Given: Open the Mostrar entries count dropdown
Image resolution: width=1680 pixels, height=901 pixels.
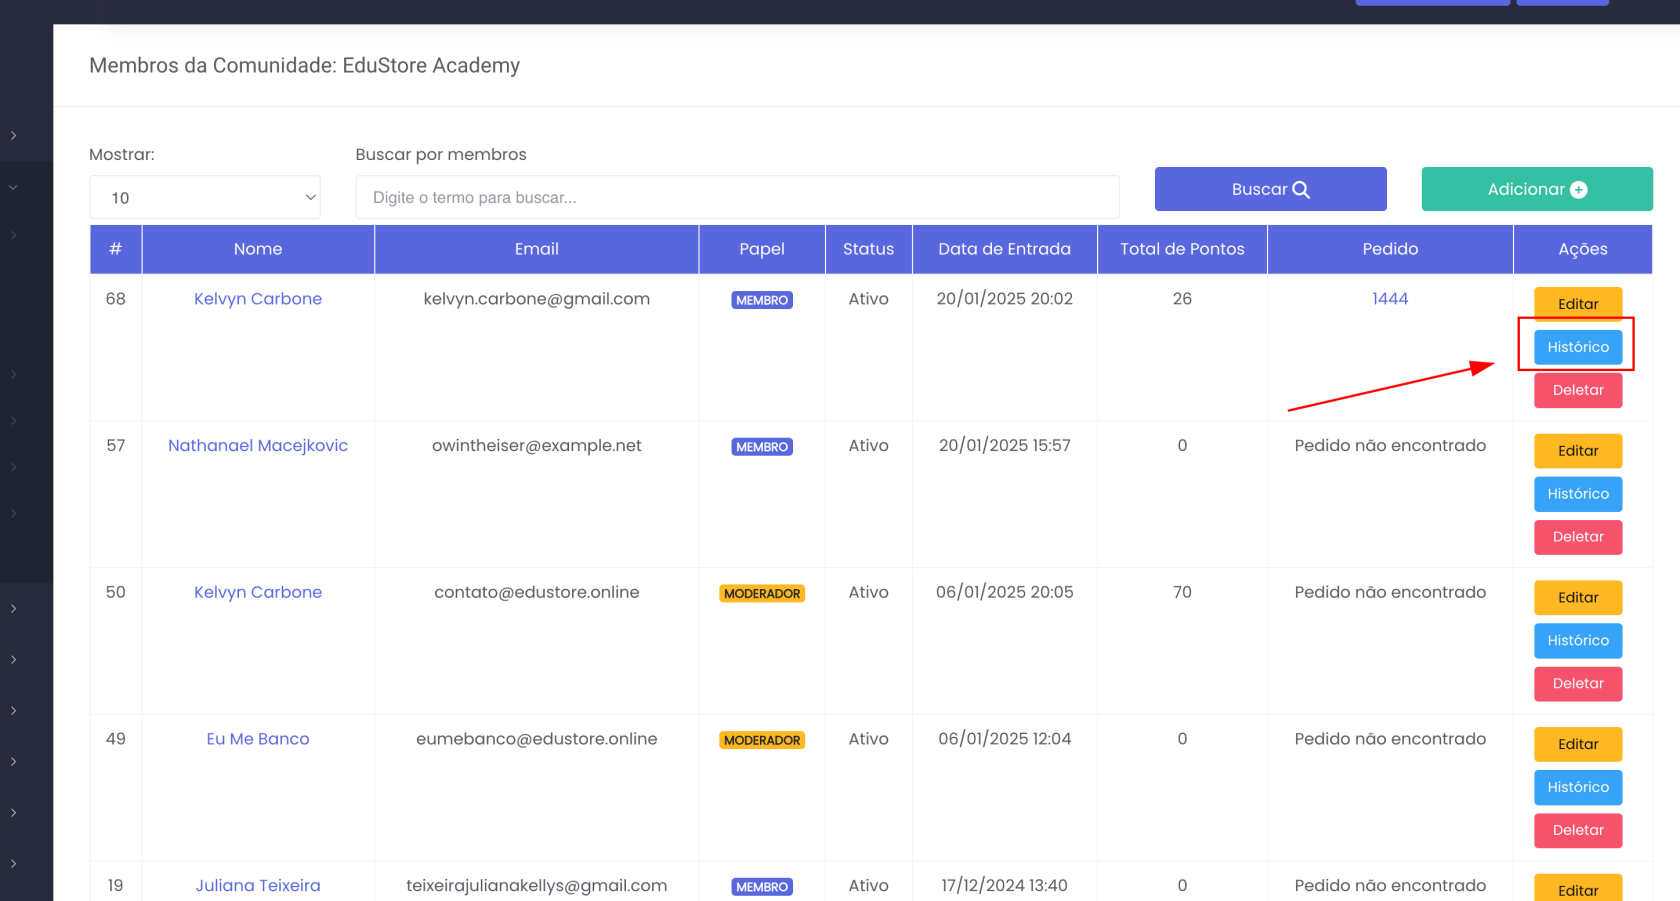Looking at the screenshot, I should pos(205,198).
